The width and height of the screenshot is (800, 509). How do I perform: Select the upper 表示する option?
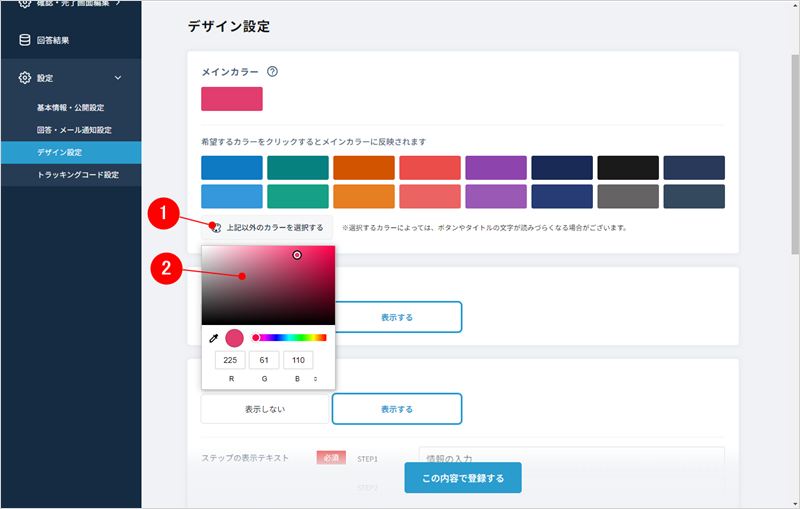pos(396,317)
